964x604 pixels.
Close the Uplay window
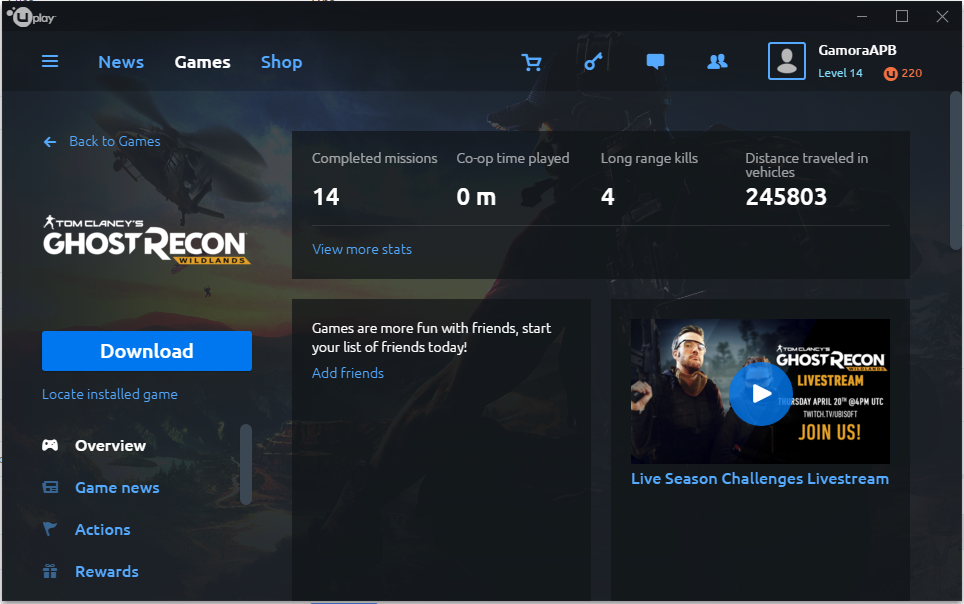click(x=942, y=17)
